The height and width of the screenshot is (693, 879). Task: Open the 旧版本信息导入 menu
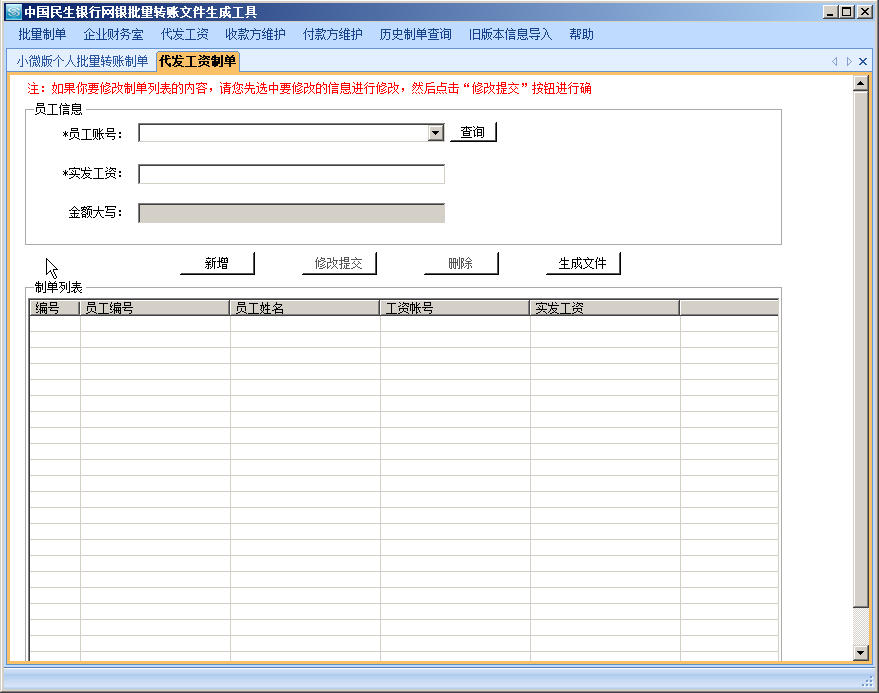tap(505, 33)
